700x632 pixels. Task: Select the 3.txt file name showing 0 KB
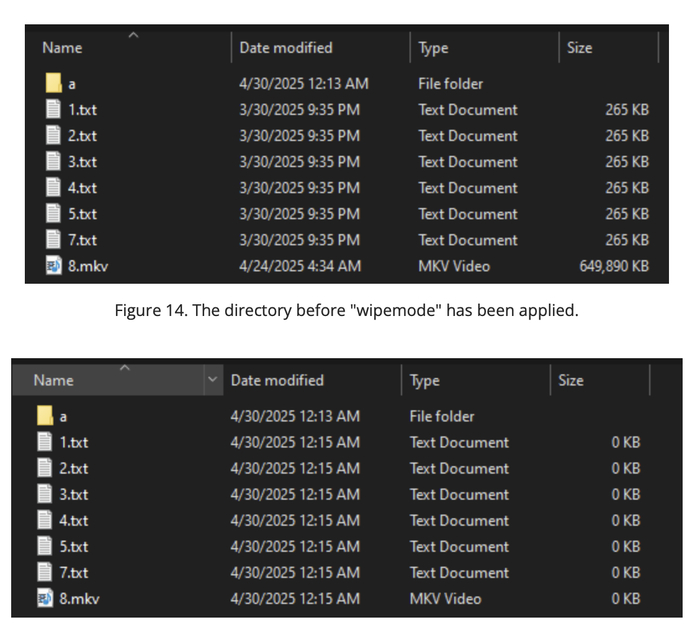coord(74,494)
